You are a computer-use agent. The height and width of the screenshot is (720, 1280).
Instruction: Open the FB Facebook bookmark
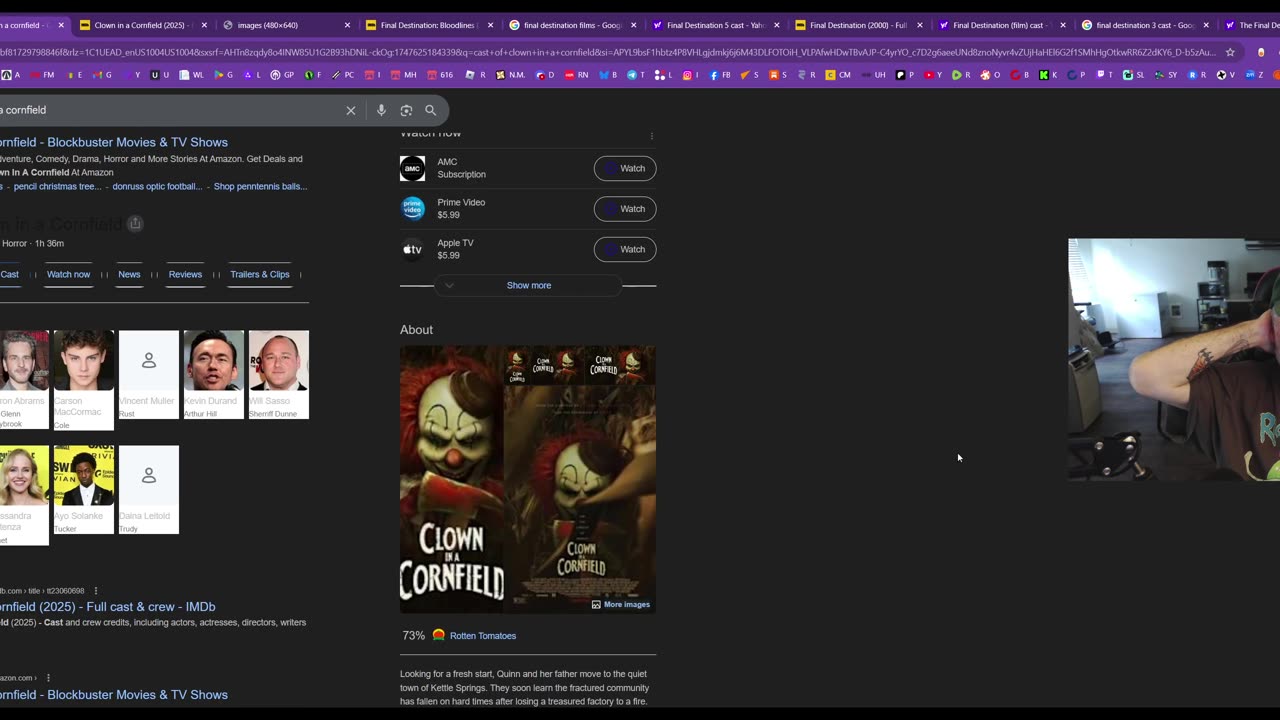[720, 75]
